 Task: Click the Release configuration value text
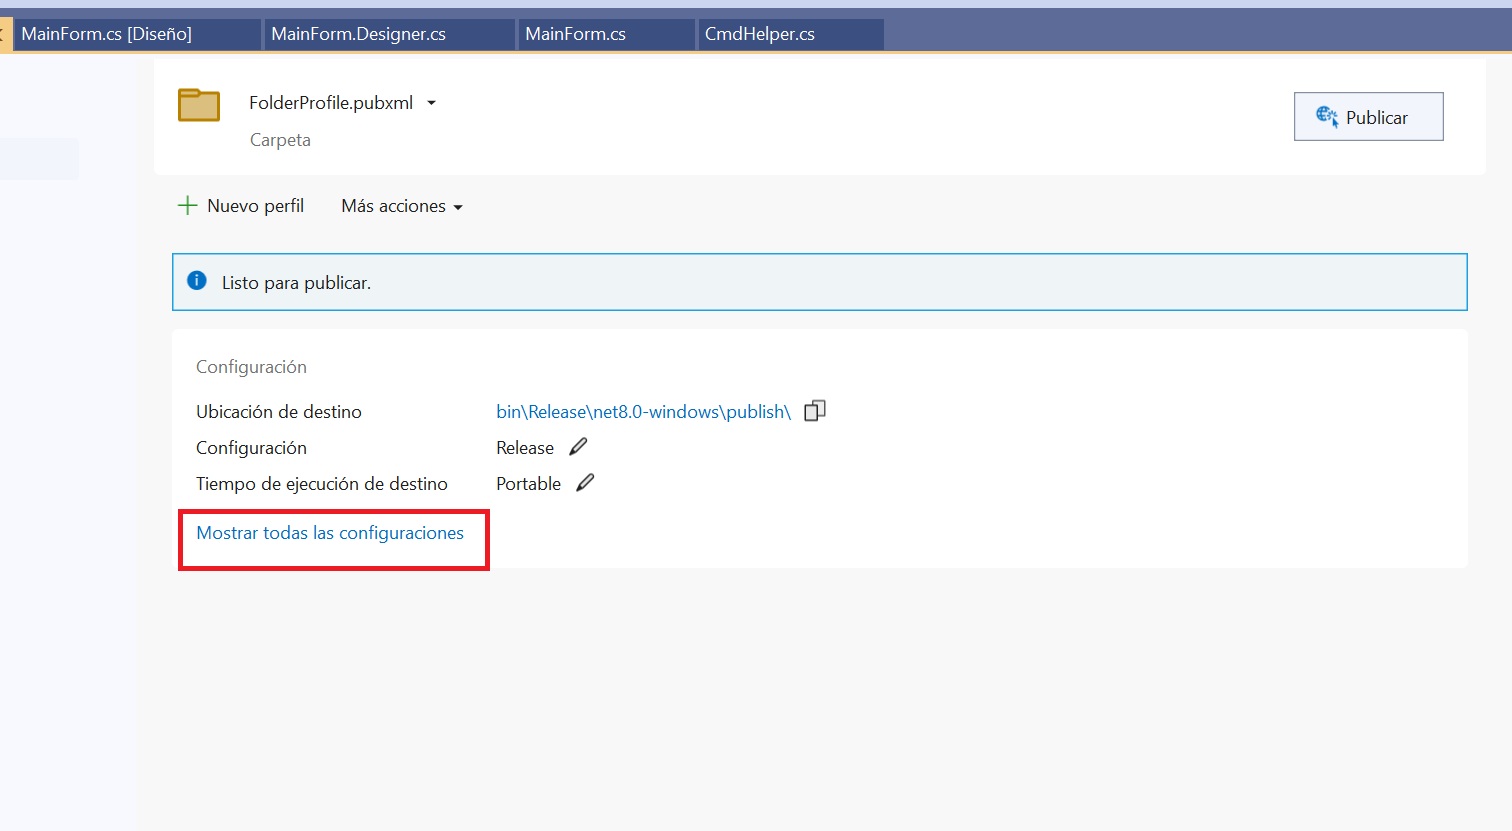point(525,448)
